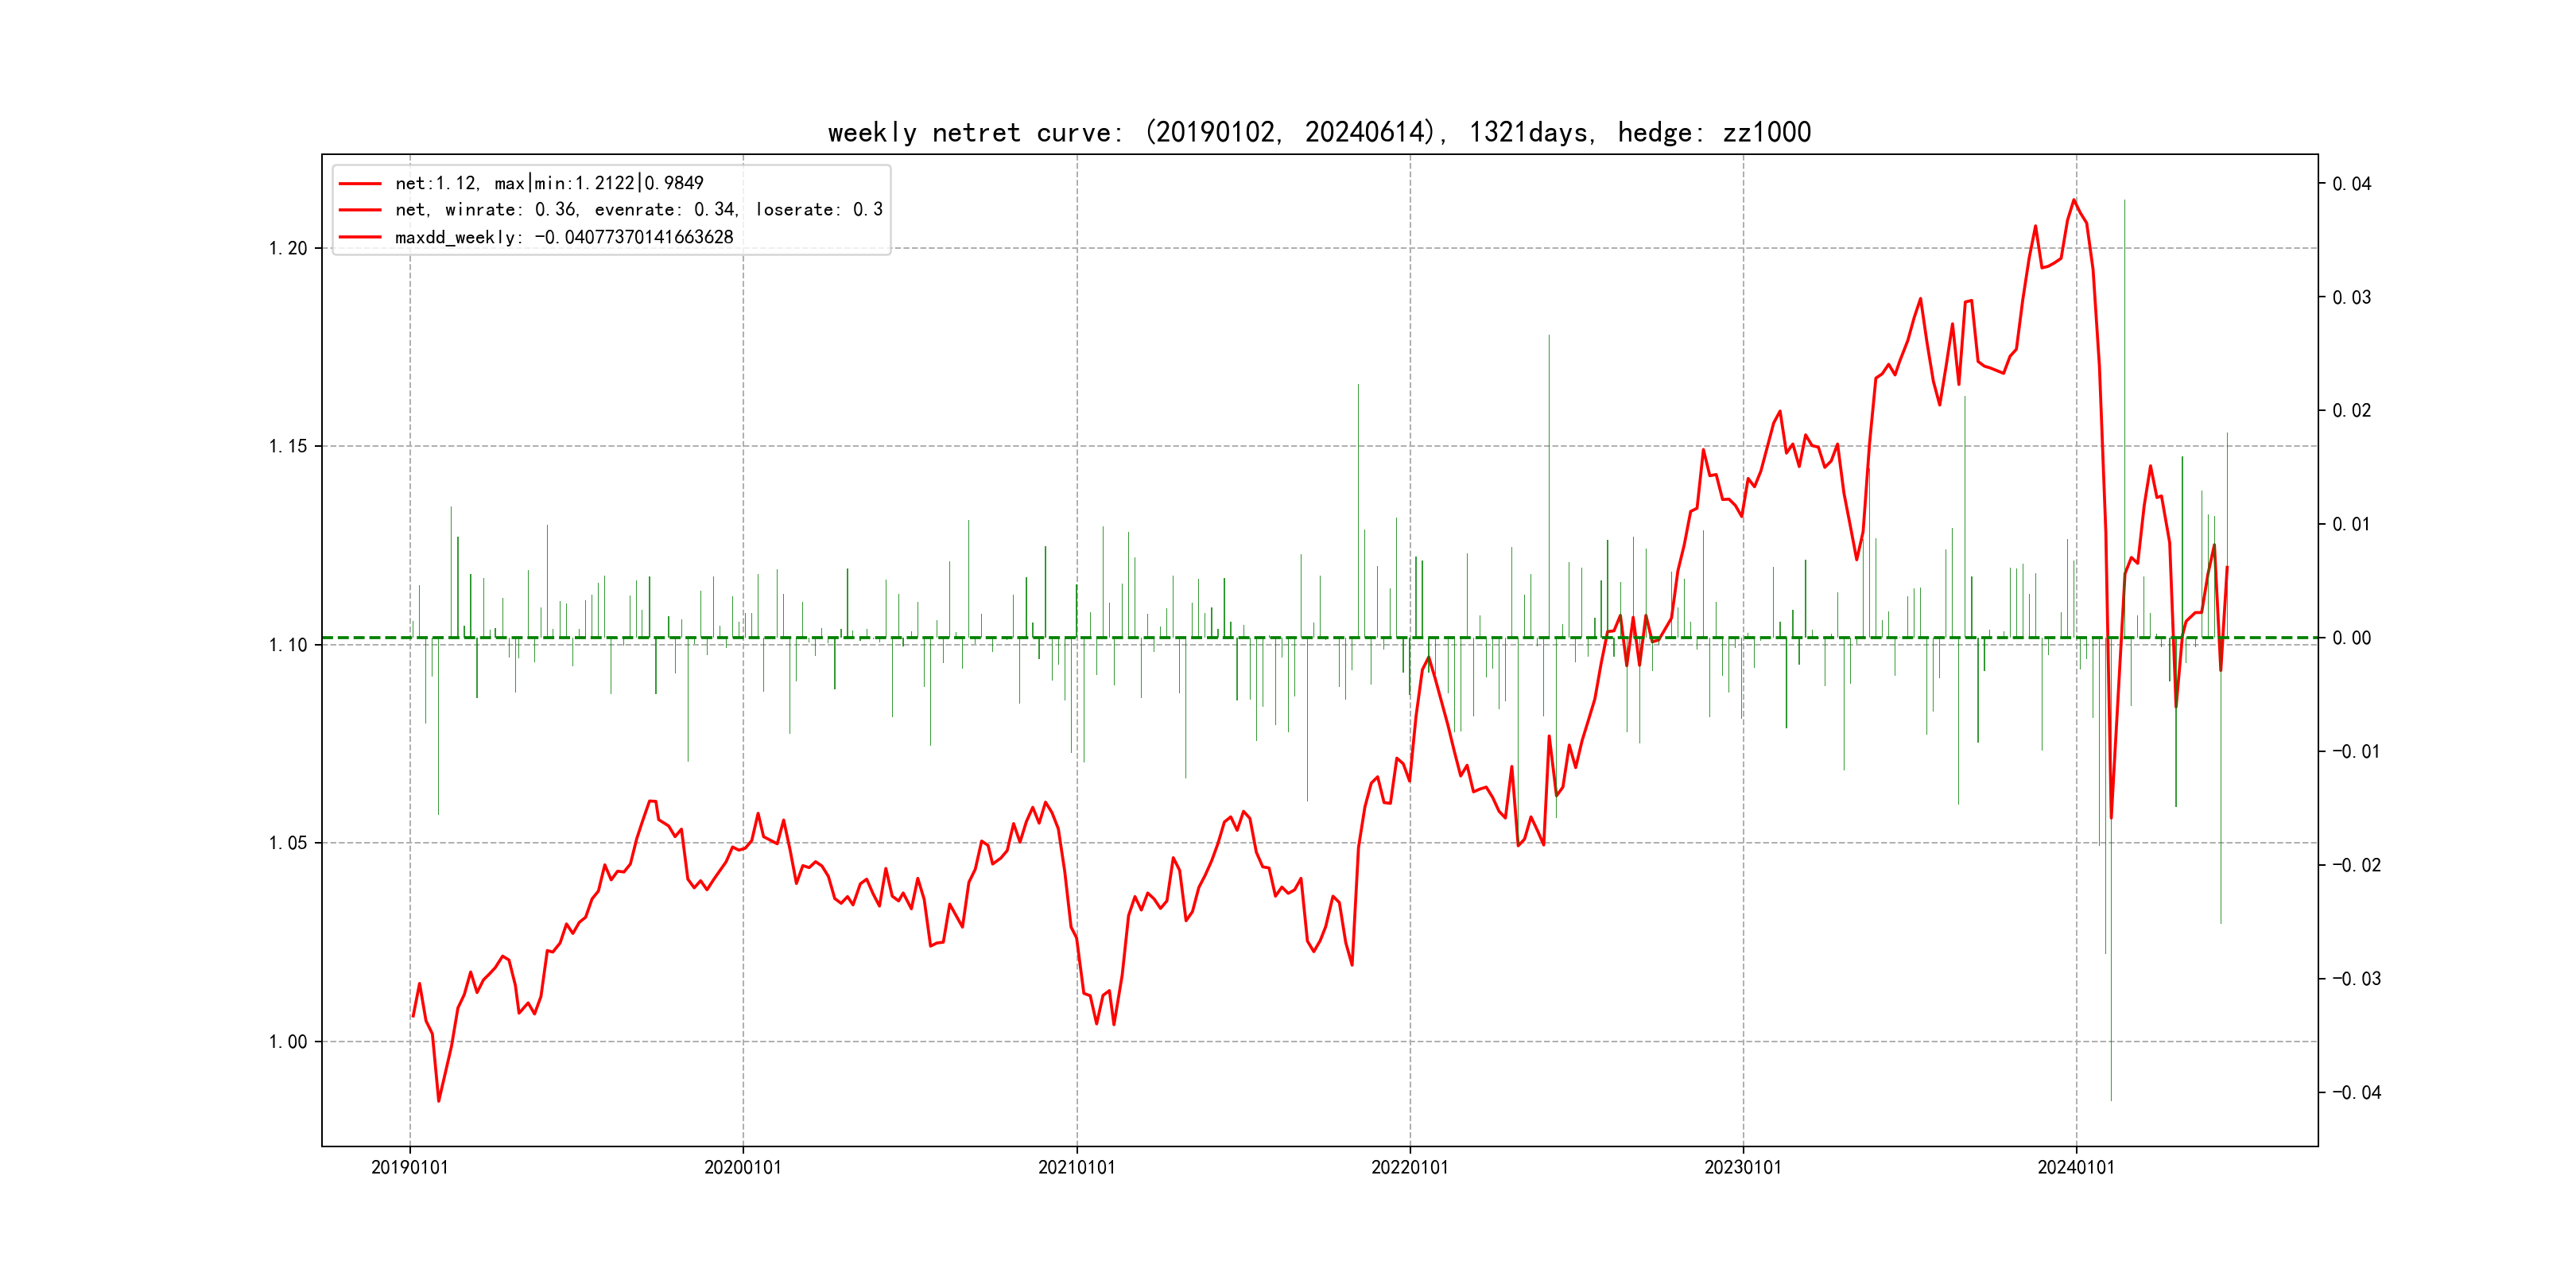Click the chart title text
Viewport: 2576px width, 1288px height.
tap(1319, 133)
